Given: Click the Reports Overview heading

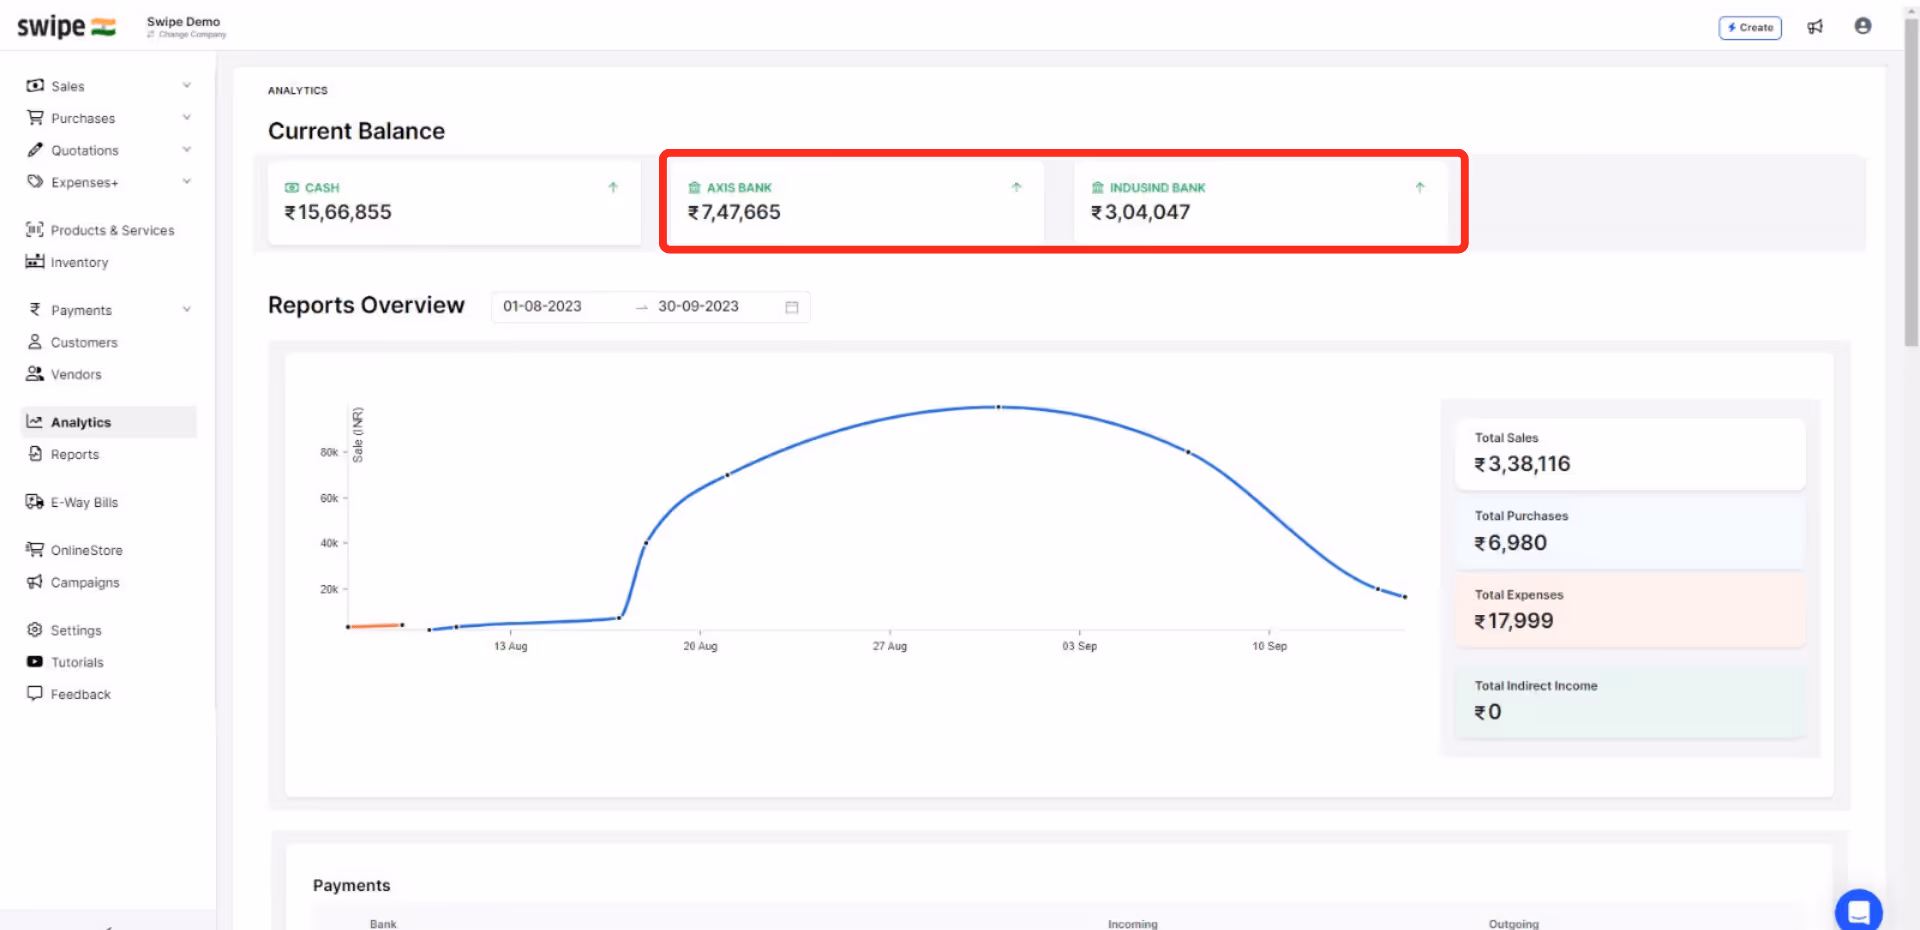Looking at the screenshot, I should point(366,305).
